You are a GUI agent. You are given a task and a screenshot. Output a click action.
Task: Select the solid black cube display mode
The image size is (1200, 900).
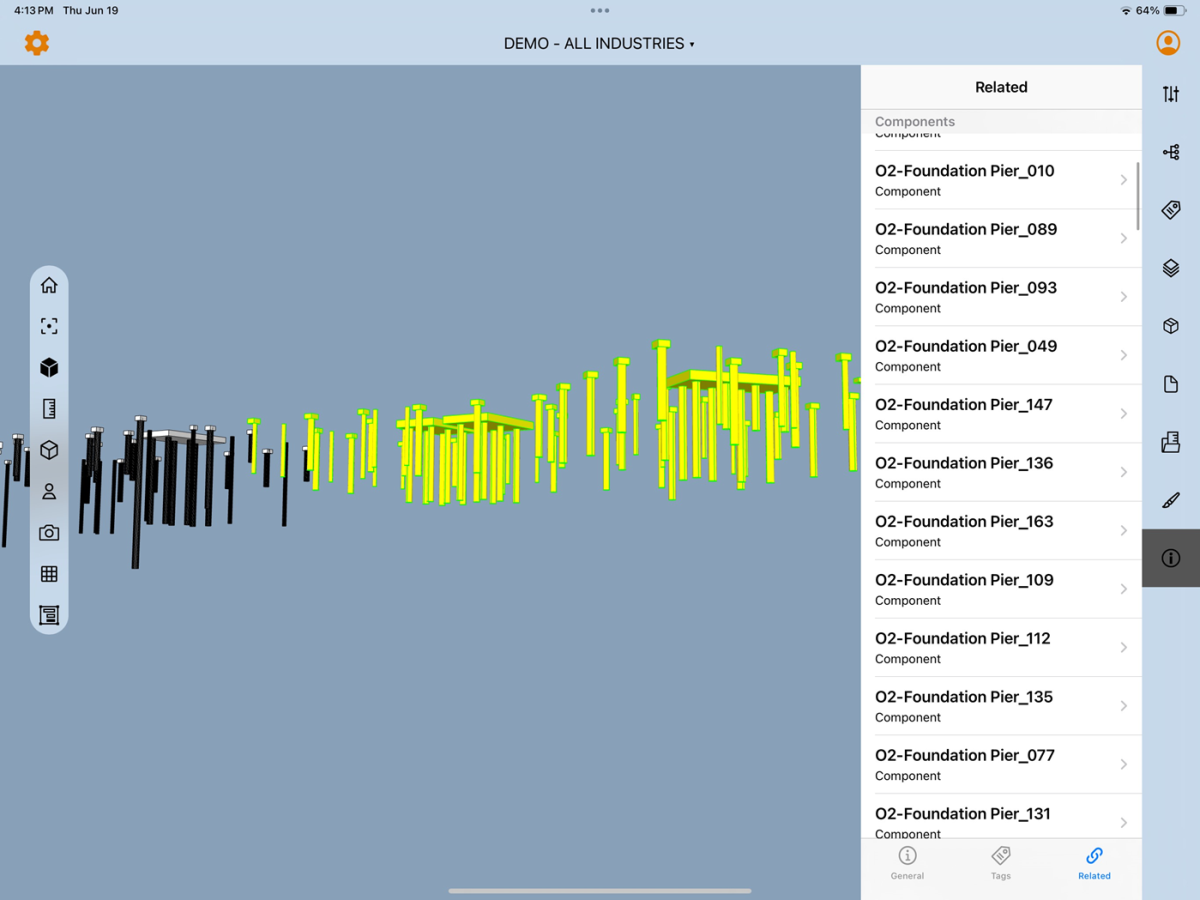coord(49,368)
